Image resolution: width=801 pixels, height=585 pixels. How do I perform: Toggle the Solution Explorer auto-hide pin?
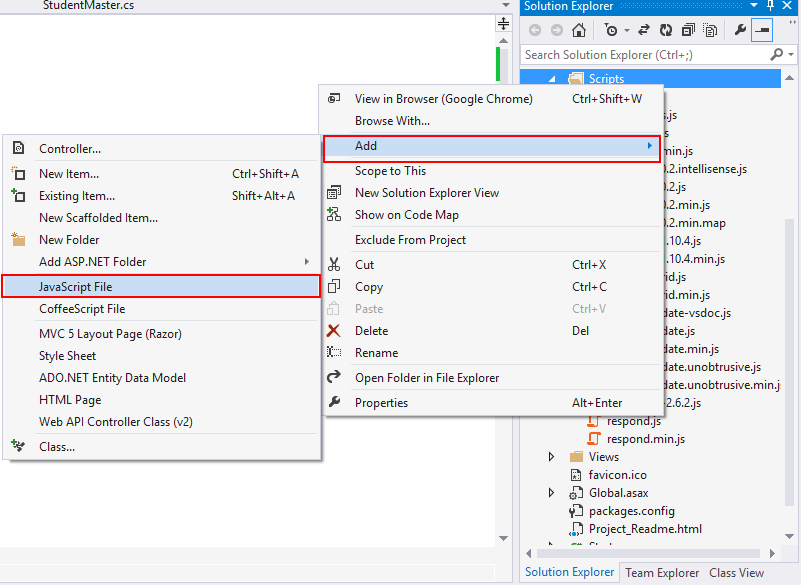click(770, 5)
